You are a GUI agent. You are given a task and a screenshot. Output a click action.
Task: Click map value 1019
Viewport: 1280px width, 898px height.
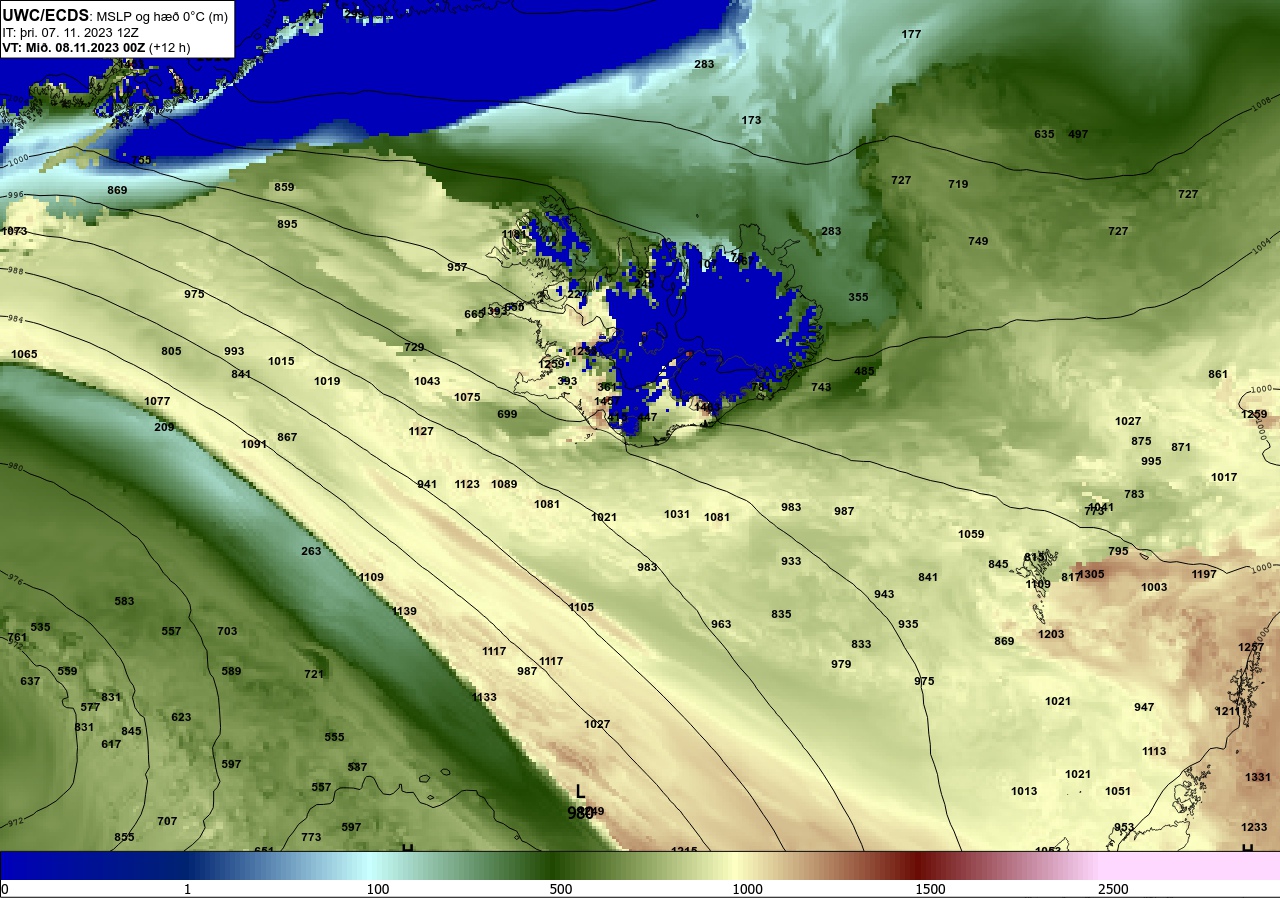[327, 381]
